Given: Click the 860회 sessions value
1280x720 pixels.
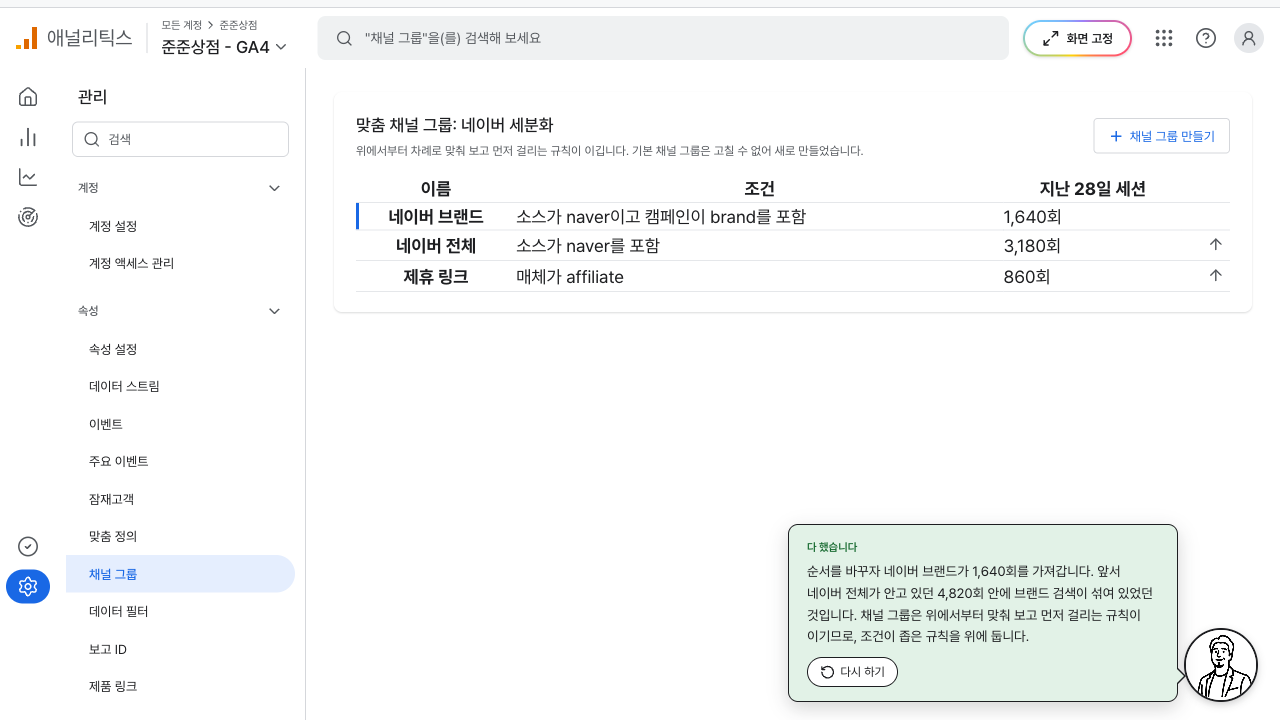Looking at the screenshot, I should pyautogui.click(x=1027, y=277).
